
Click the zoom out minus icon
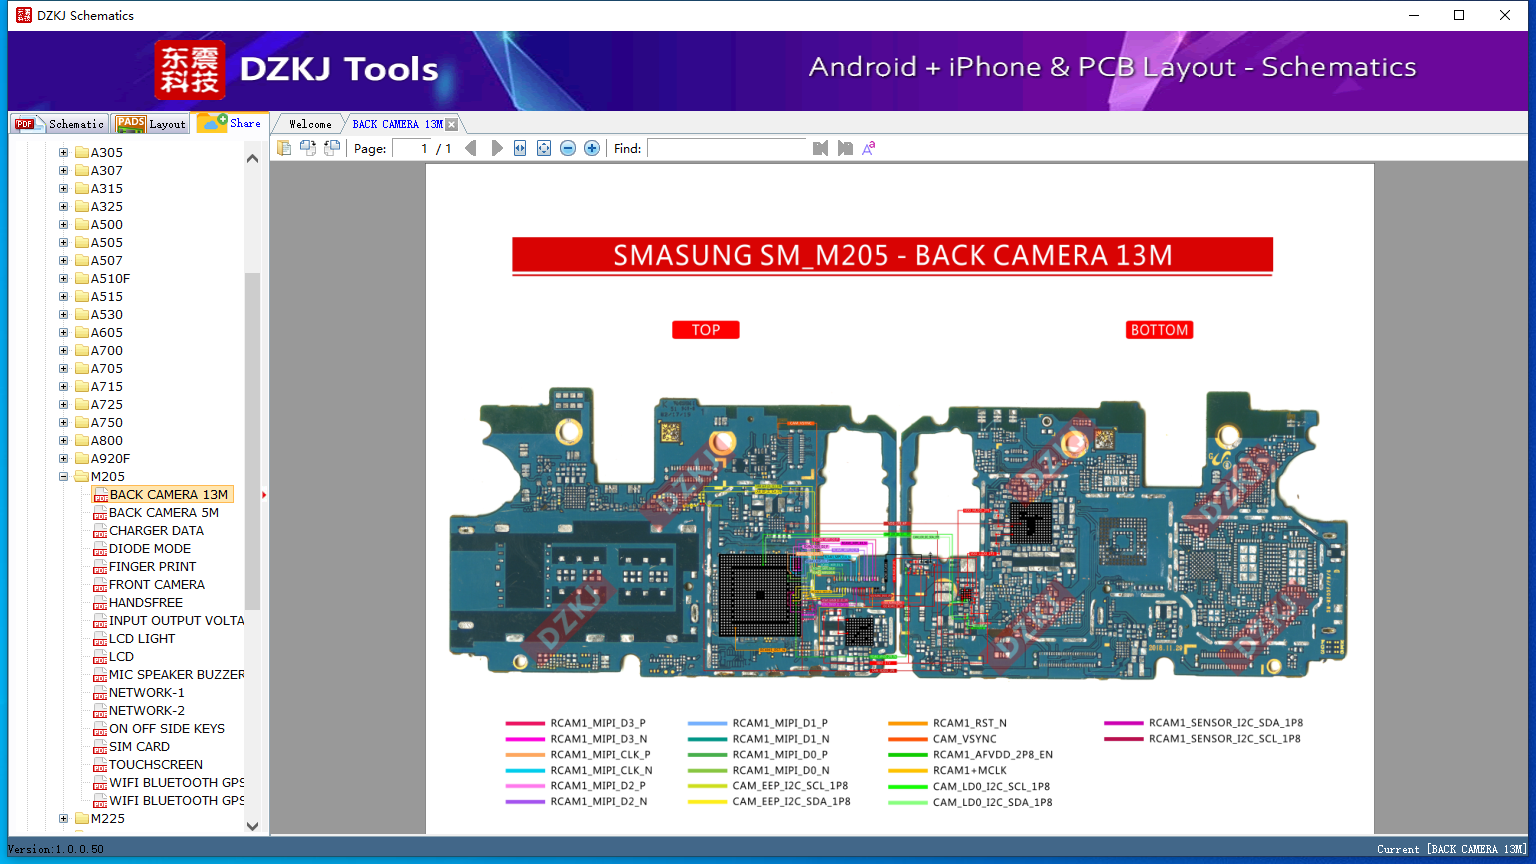tap(568, 148)
